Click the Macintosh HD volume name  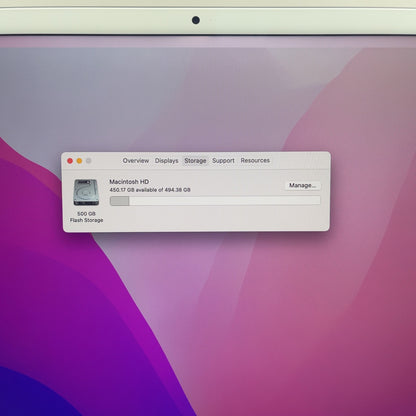coord(129,182)
